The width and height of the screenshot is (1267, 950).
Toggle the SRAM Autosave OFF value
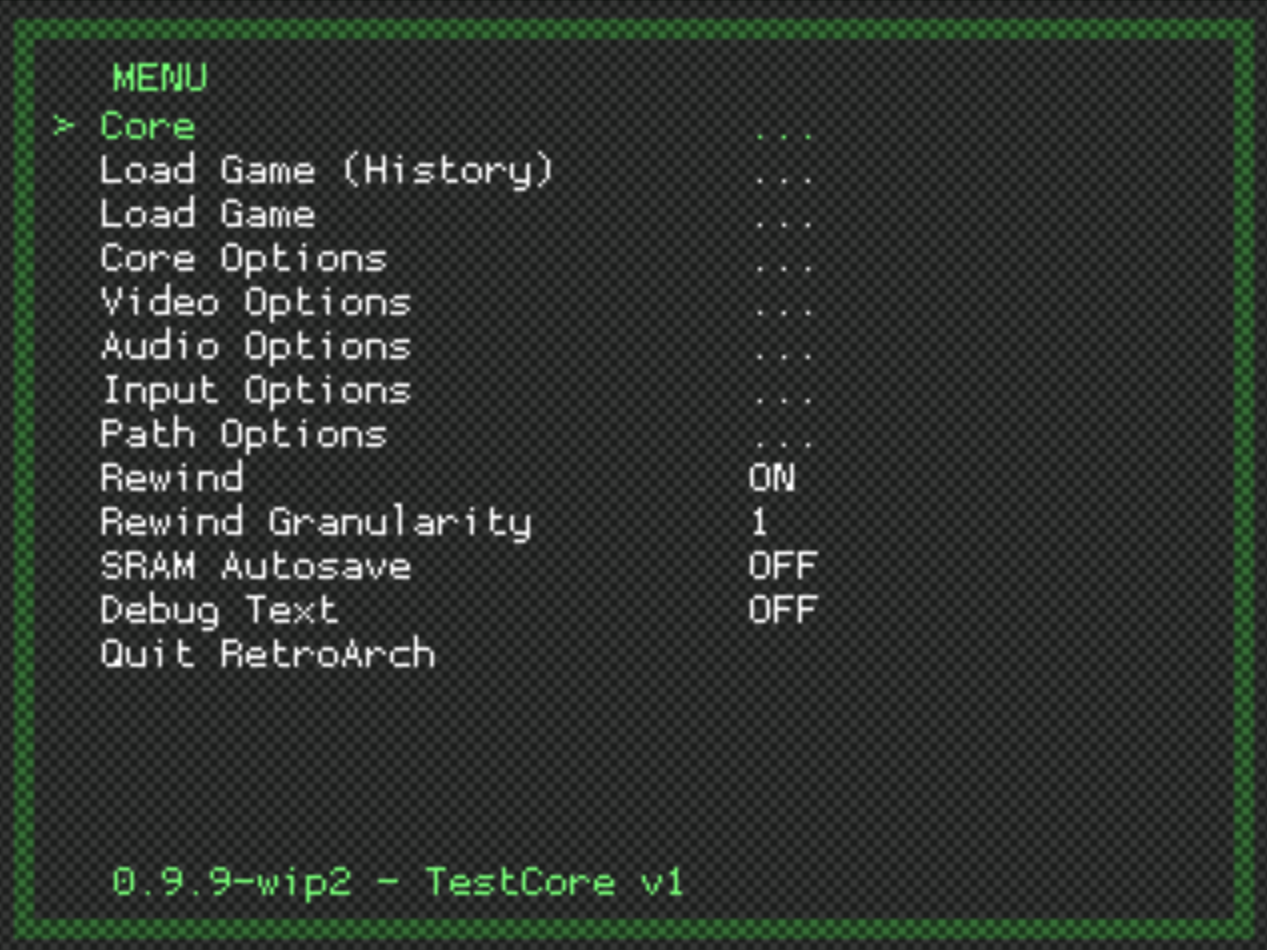(x=782, y=566)
